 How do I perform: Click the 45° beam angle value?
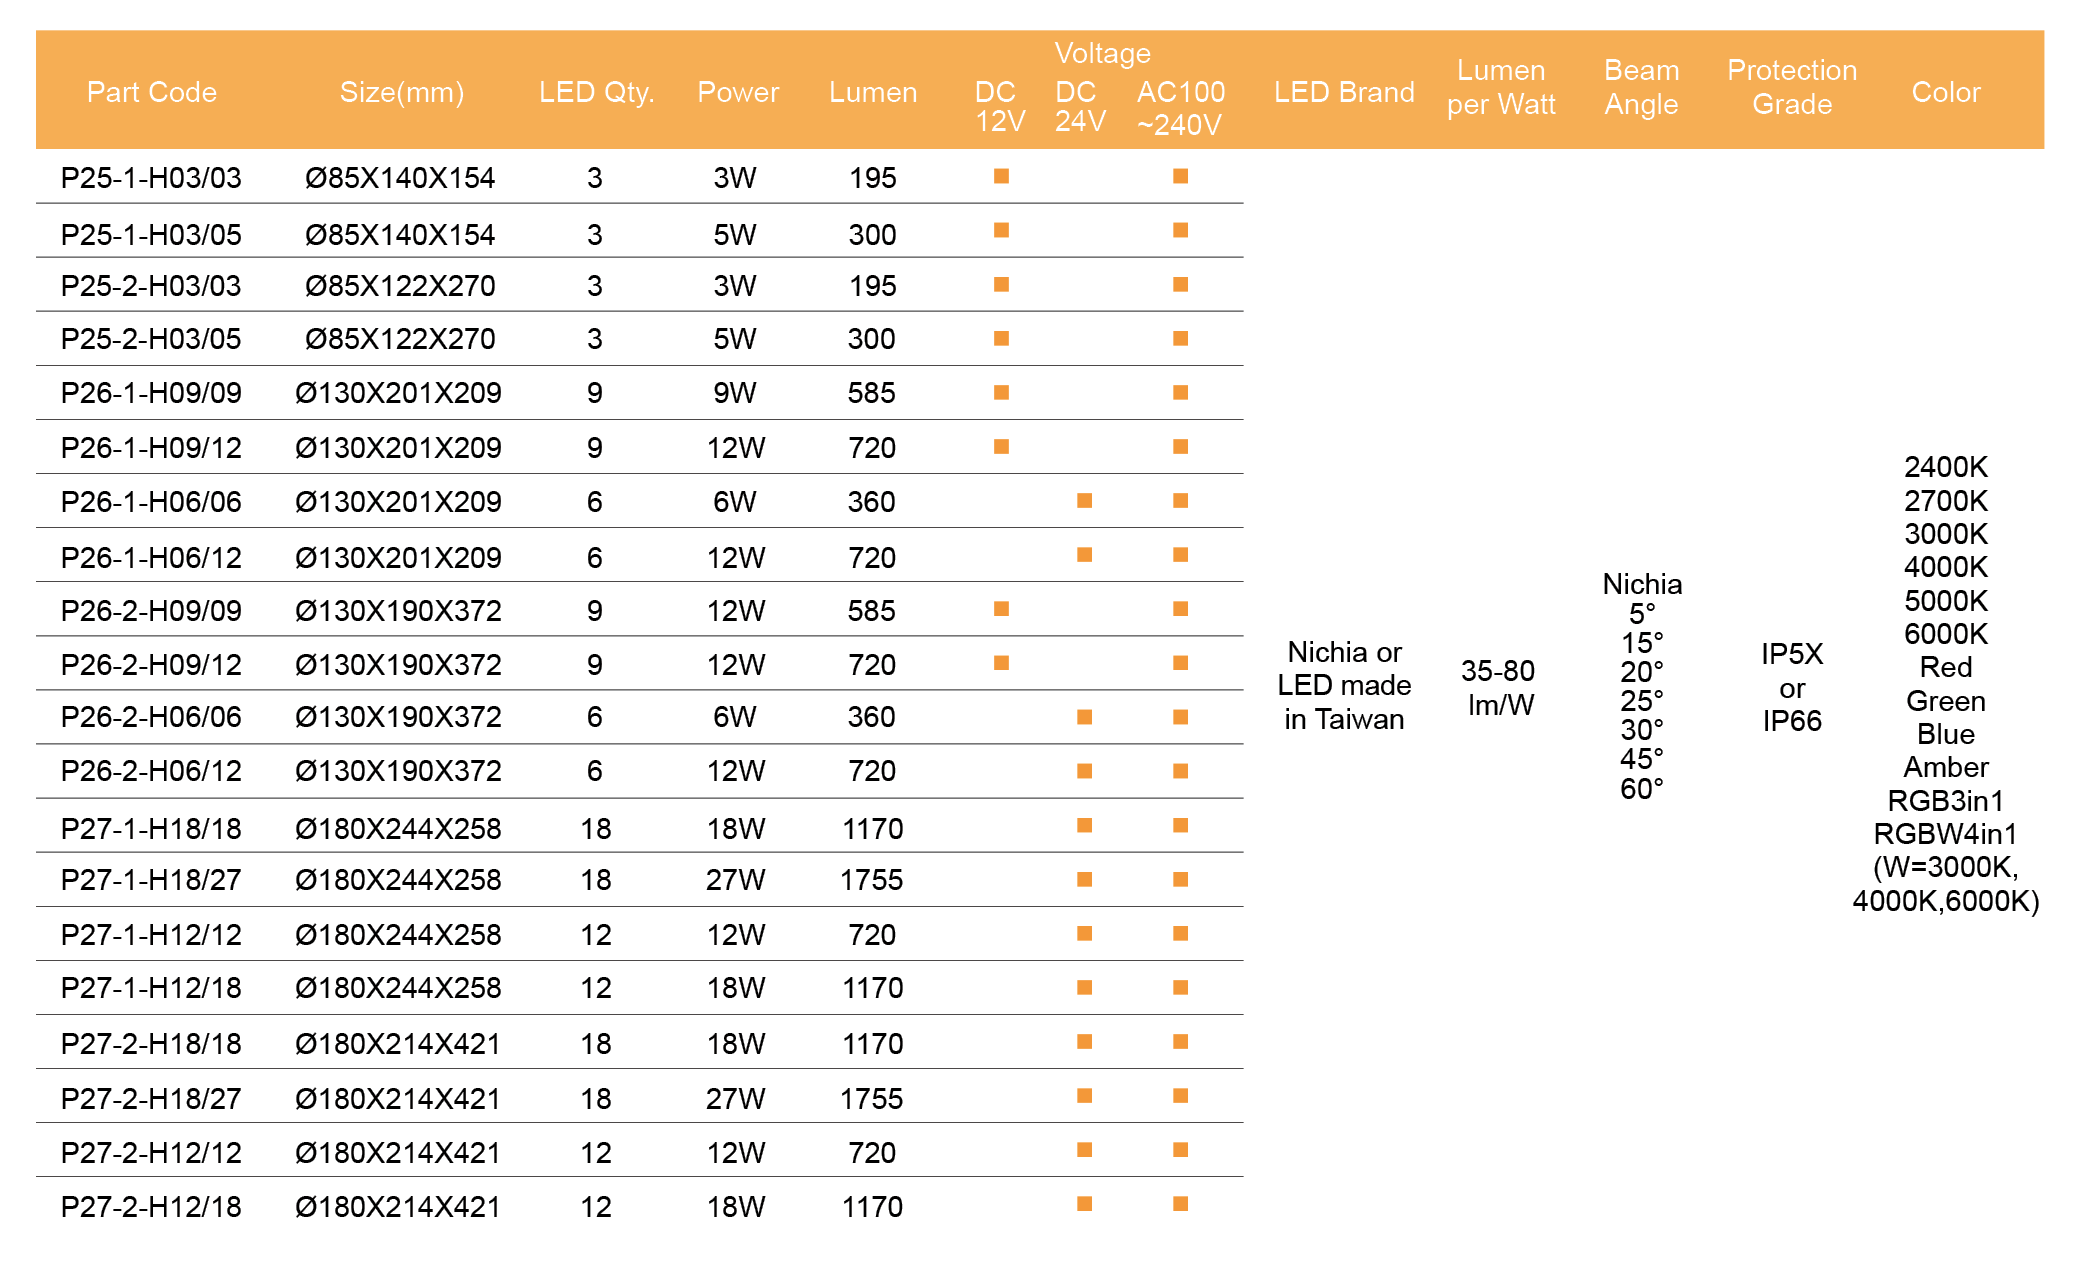[x=1641, y=759]
